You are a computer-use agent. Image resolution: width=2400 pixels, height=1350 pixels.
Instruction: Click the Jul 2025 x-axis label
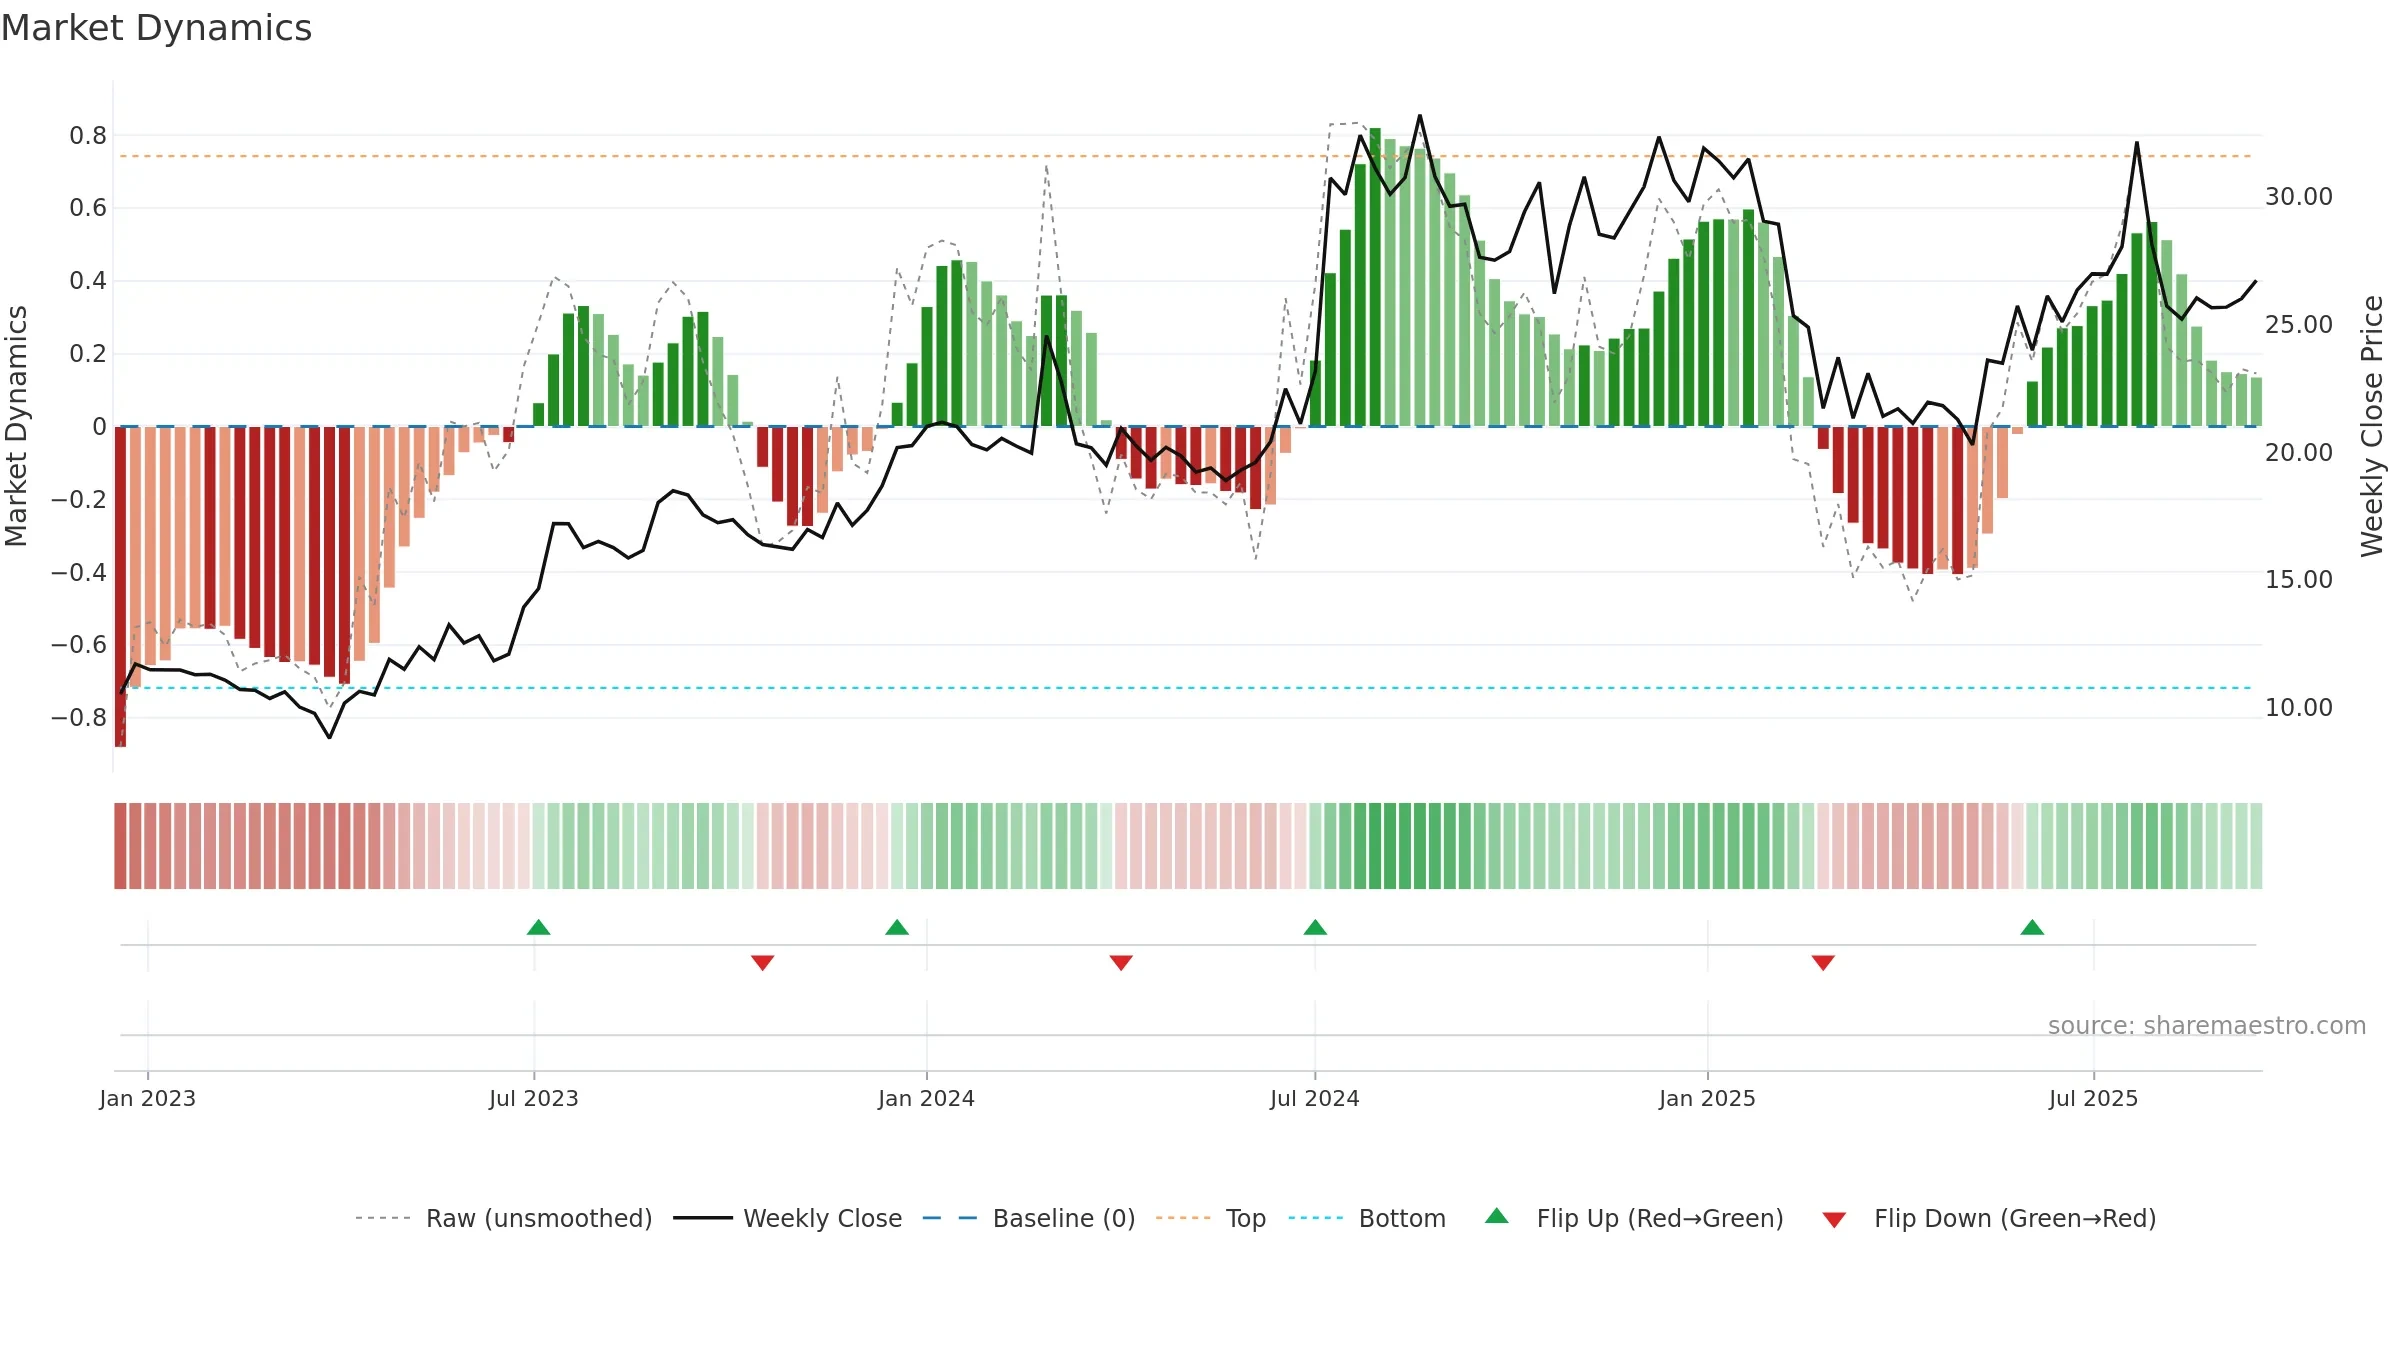pyautogui.click(x=2094, y=1098)
